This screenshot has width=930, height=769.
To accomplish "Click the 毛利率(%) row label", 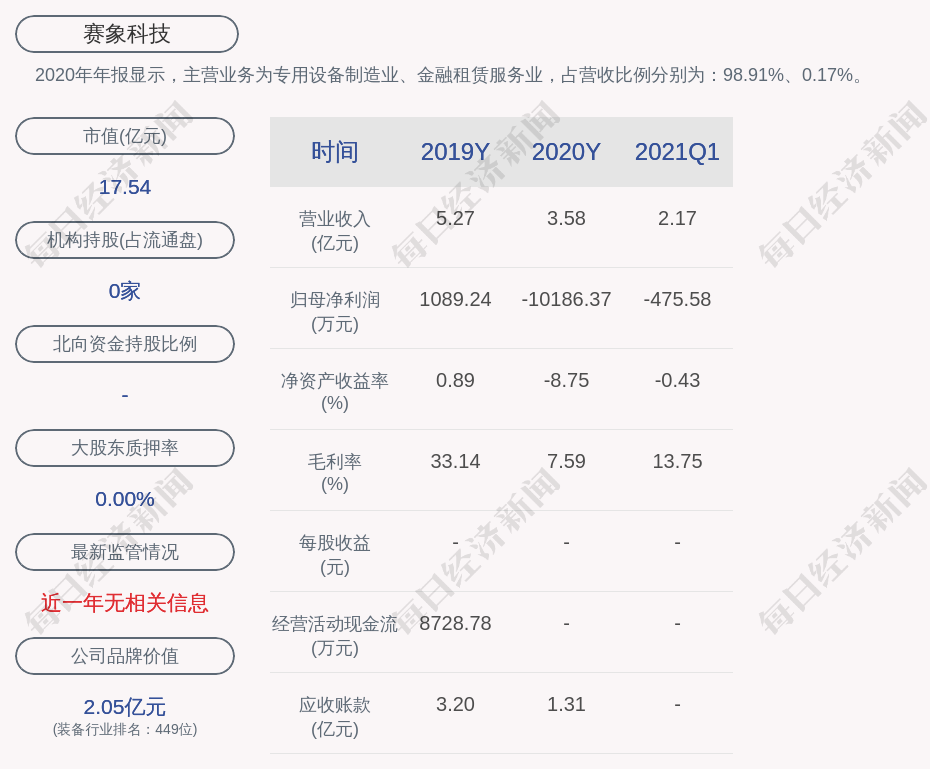I will point(335,473).
